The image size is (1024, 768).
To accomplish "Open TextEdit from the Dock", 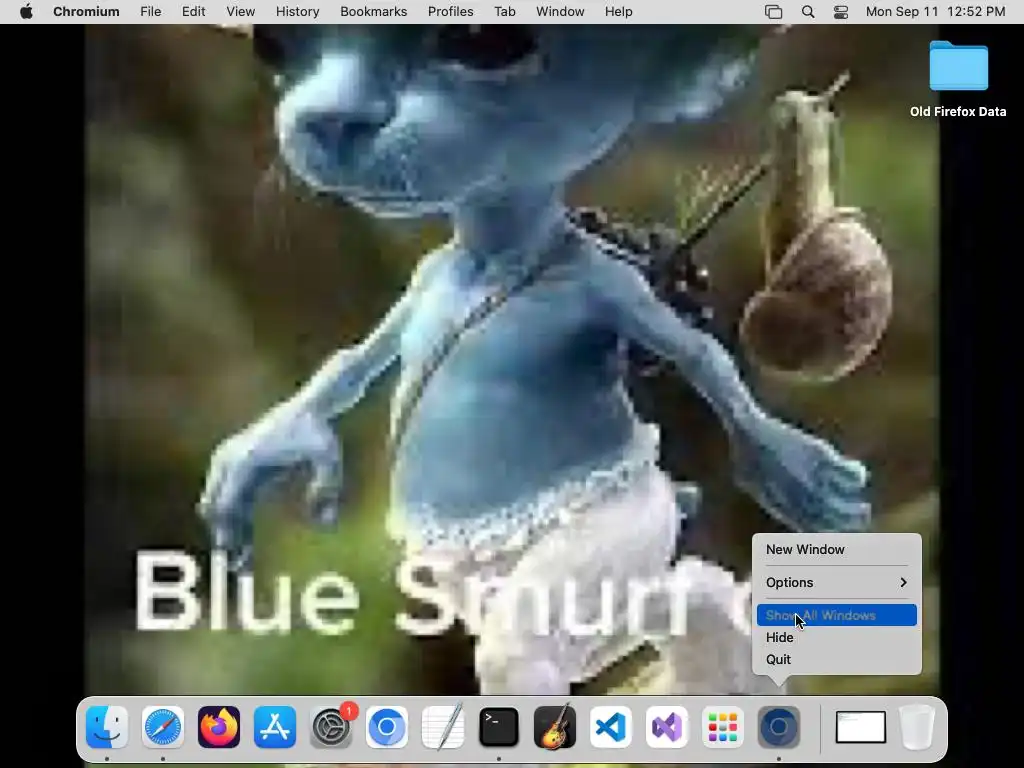I will tap(443, 727).
